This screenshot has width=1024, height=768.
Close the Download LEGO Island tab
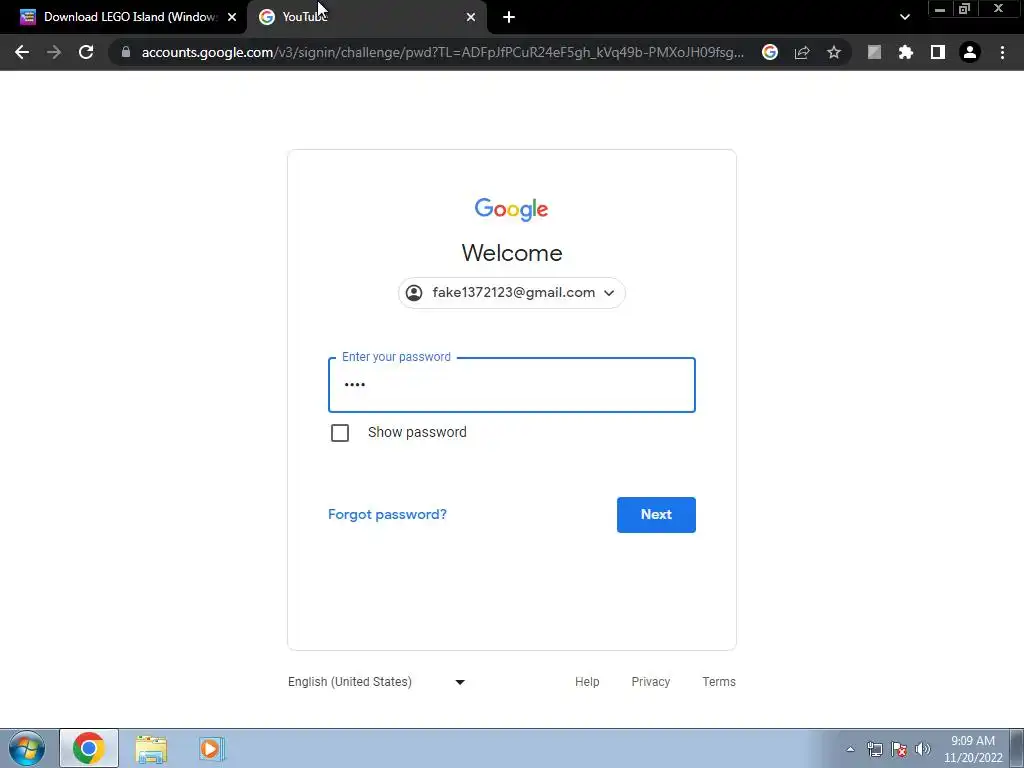tap(232, 17)
